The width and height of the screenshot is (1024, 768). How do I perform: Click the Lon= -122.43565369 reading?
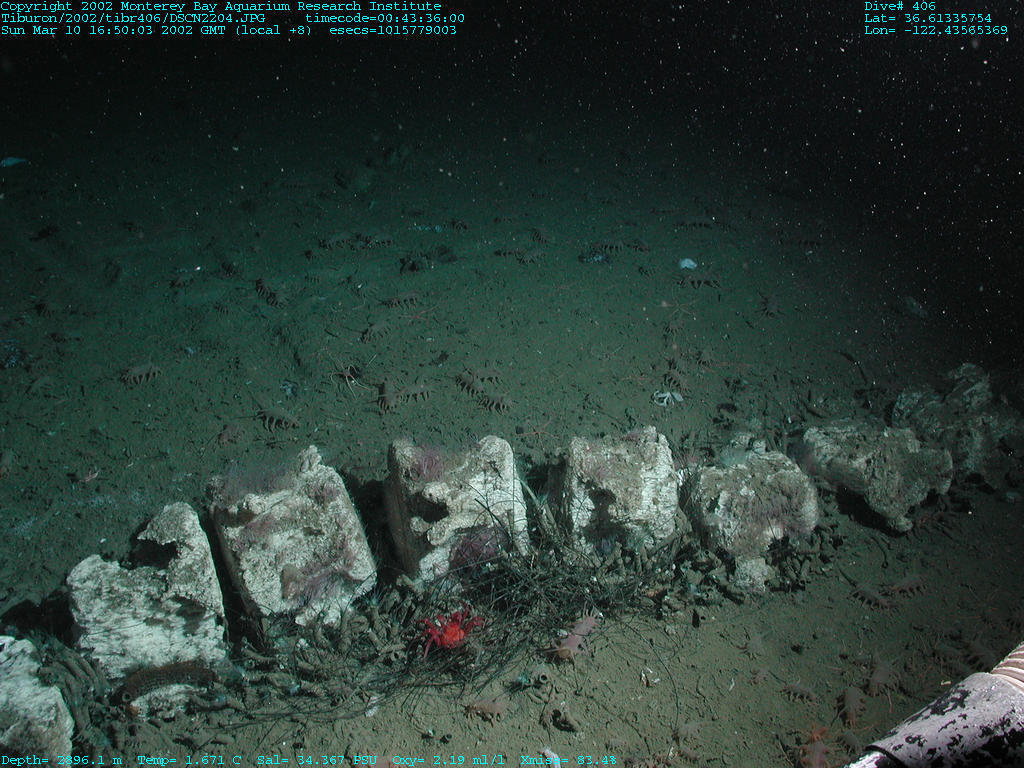coord(935,30)
